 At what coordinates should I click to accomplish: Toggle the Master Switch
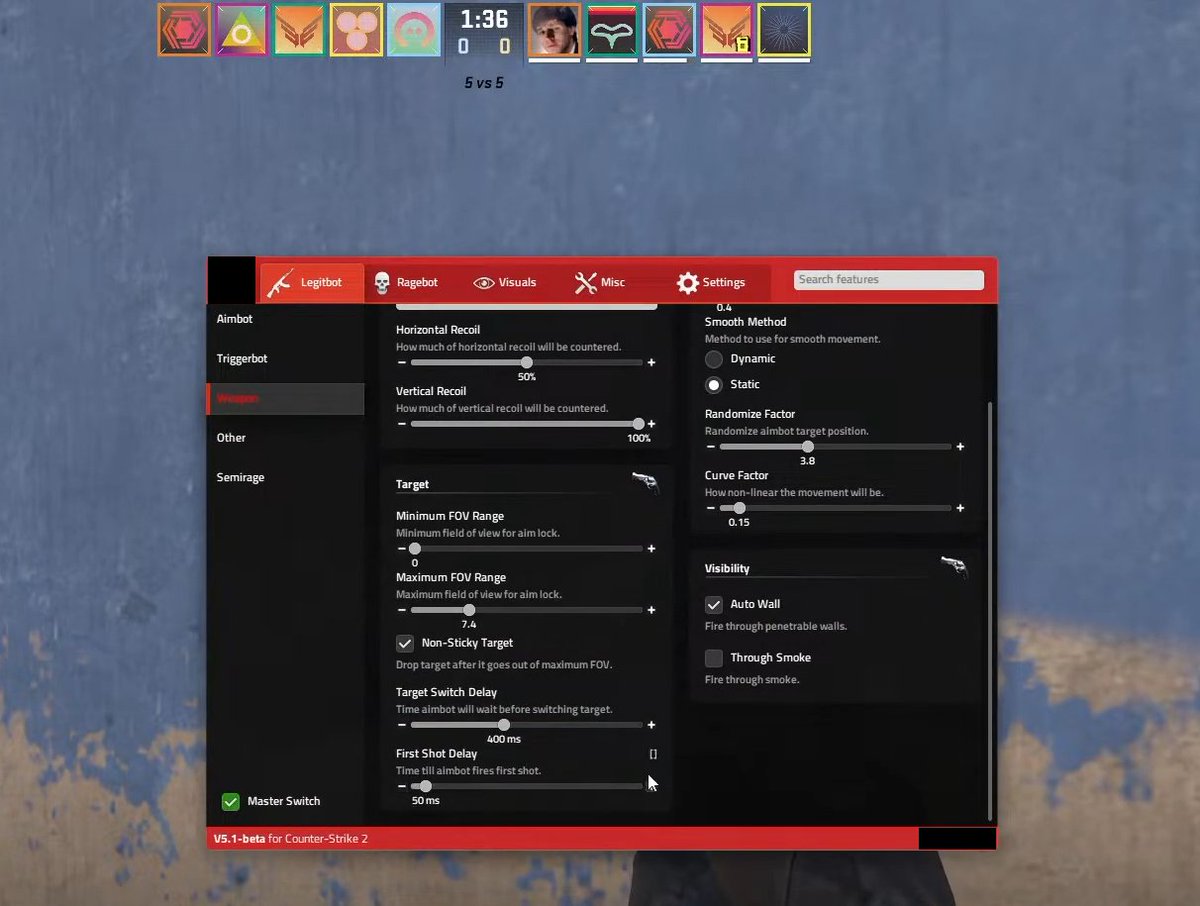[231, 801]
